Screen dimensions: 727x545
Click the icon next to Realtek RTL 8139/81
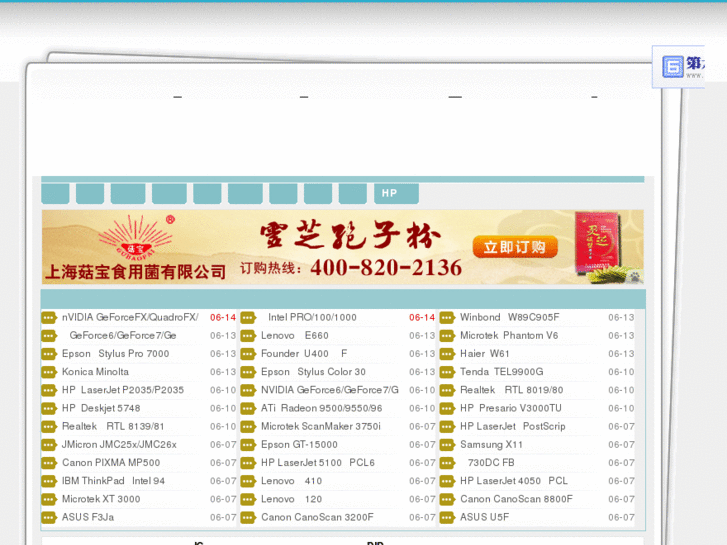(49, 427)
